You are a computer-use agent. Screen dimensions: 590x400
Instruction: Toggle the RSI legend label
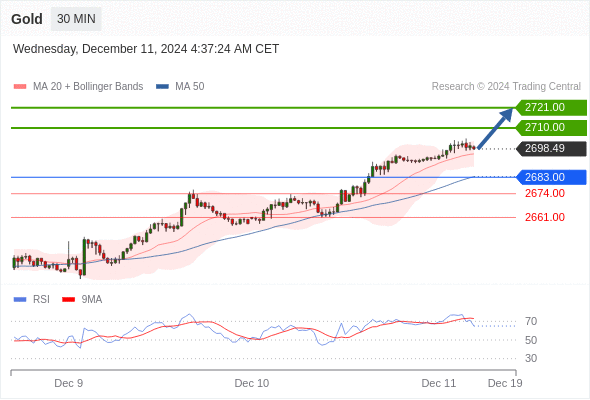(x=41, y=300)
